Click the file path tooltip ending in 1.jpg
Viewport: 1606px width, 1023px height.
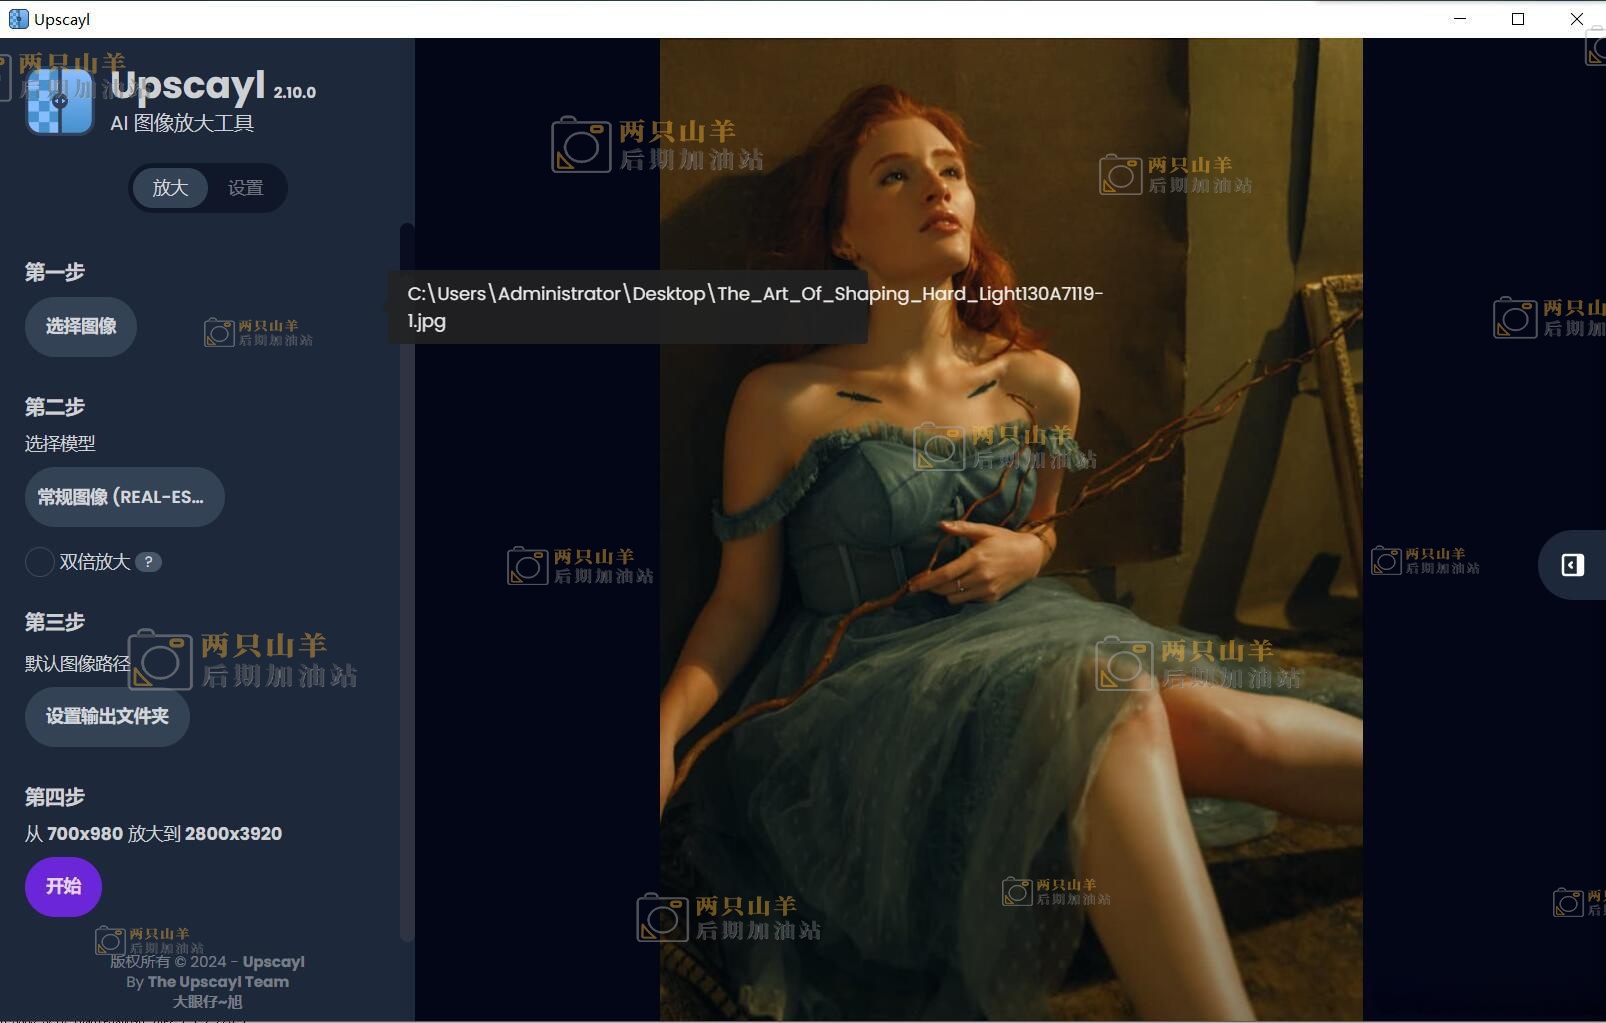pyautogui.click(x=627, y=307)
